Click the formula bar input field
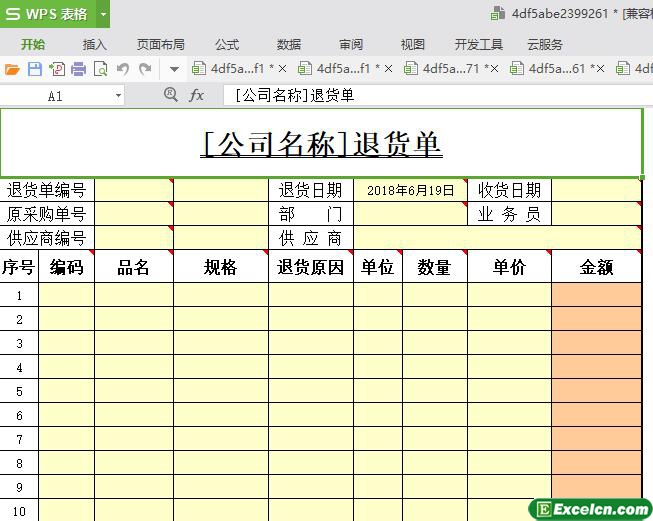The height and width of the screenshot is (521, 653). tap(430, 95)
